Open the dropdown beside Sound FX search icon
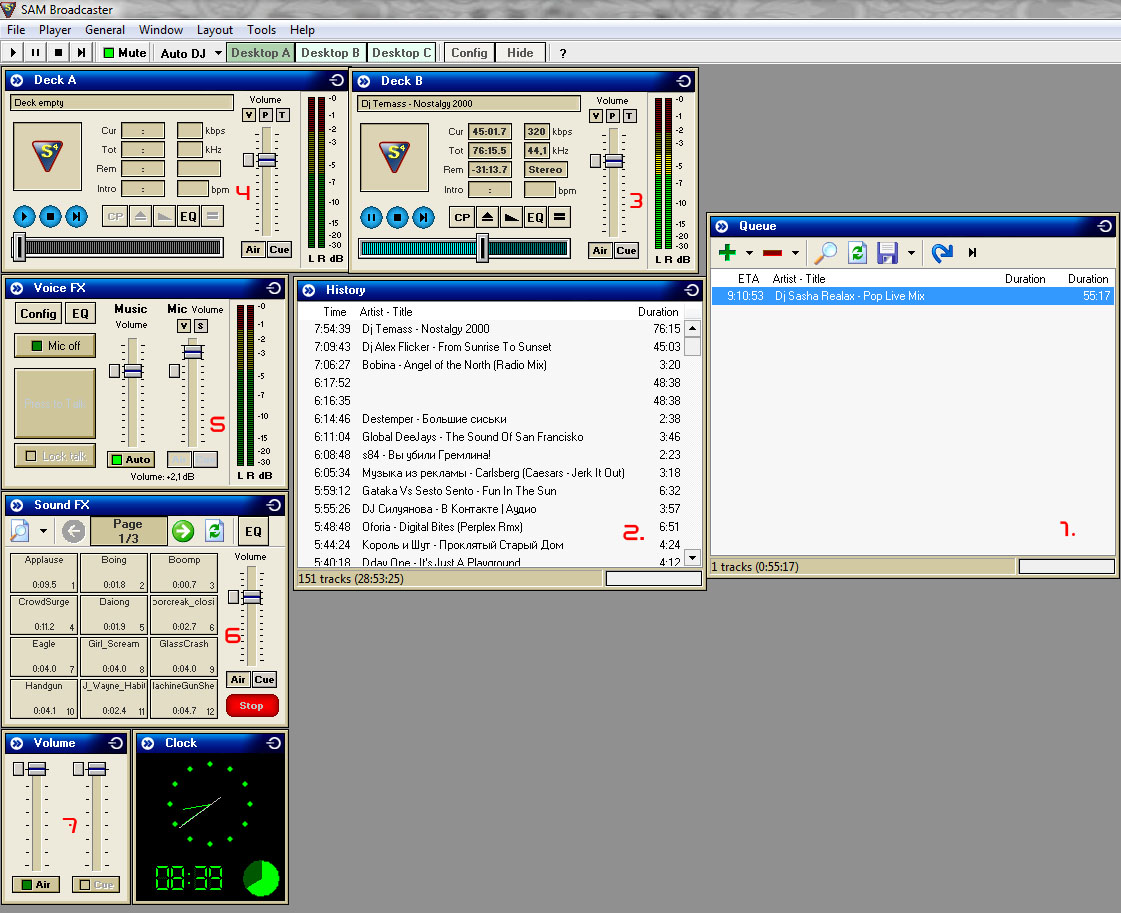The height and width of the screenshot is (913, 1121). (44, 531)
